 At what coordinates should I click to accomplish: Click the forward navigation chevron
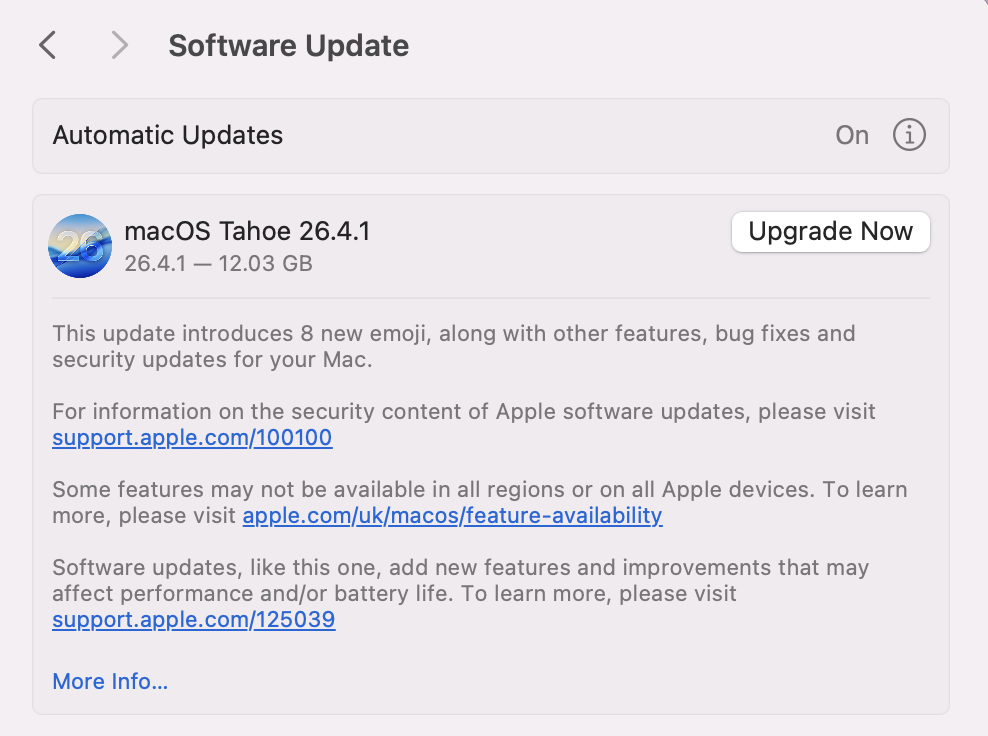[x=119, y=45]
